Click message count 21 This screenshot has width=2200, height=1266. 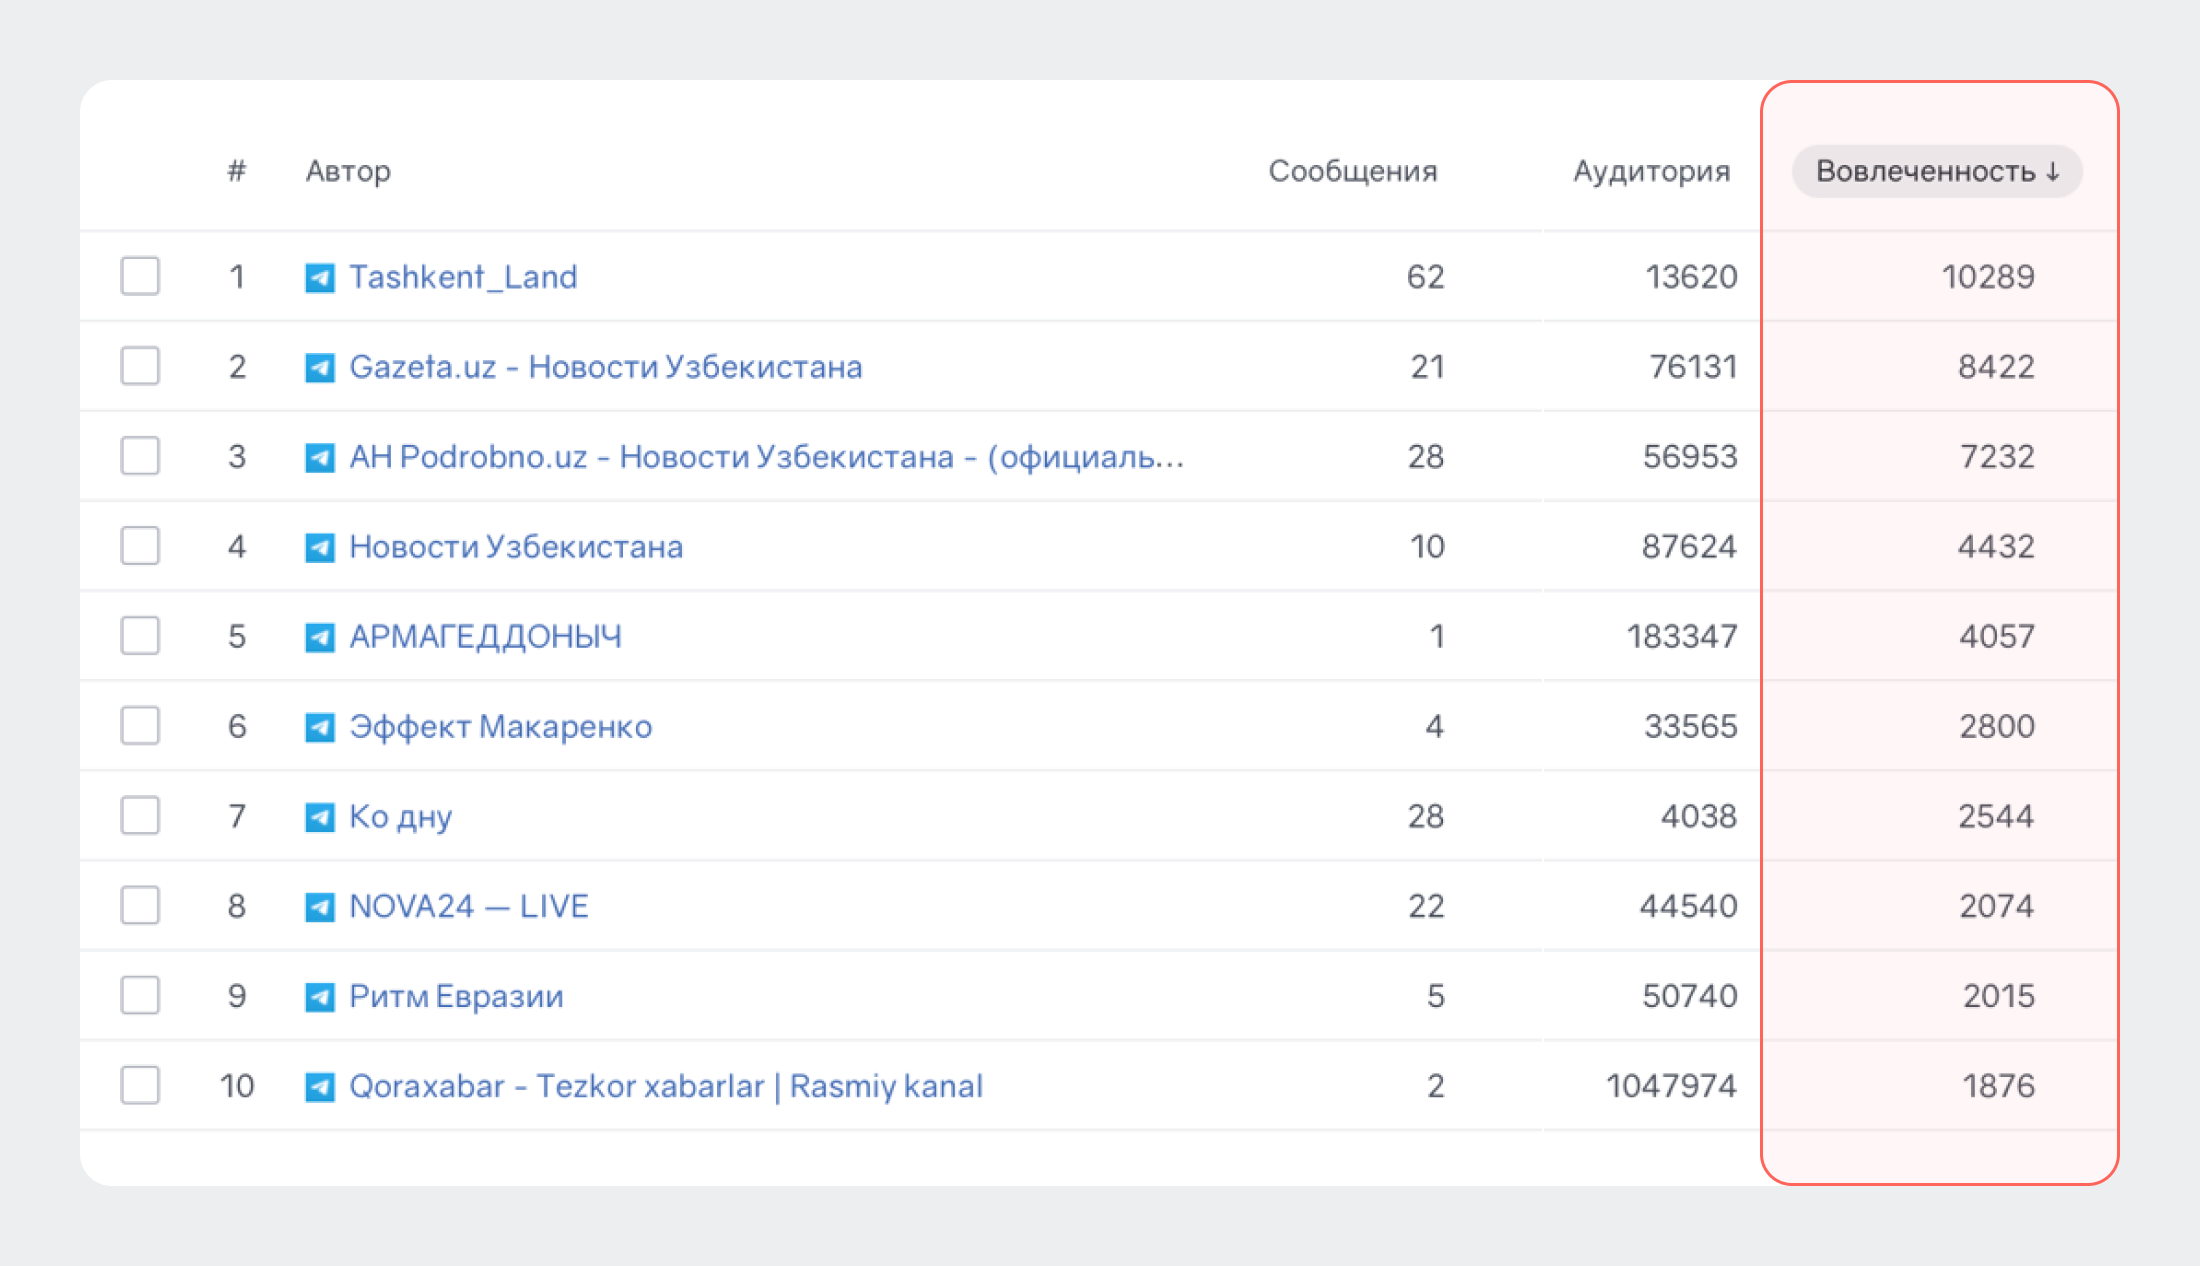[x=1428, y=366]
